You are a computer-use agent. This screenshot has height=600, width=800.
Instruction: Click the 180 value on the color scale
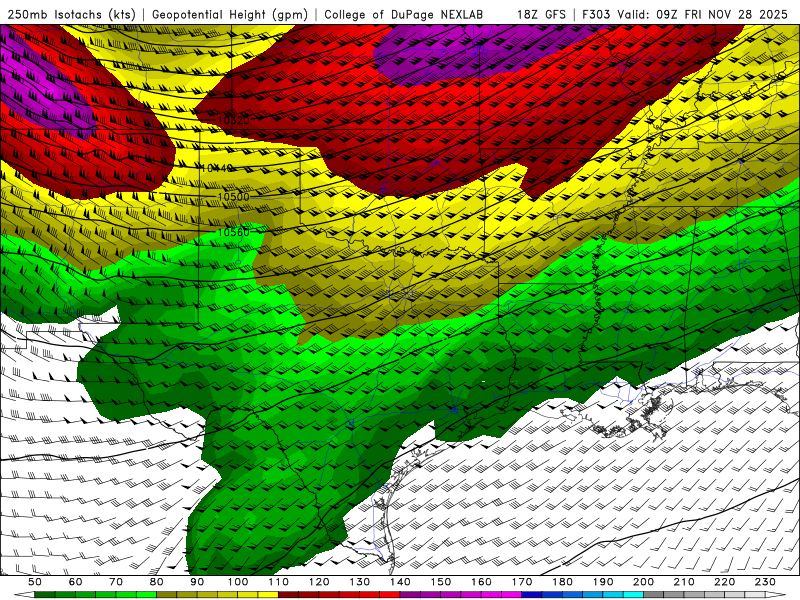point(563,582)
